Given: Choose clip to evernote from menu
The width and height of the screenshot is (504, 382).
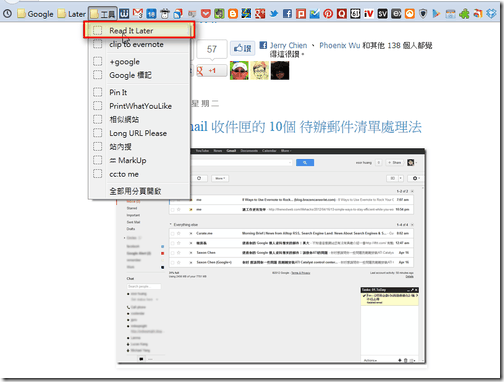Looking at the screenshot, I should click(x=139, y=44).
